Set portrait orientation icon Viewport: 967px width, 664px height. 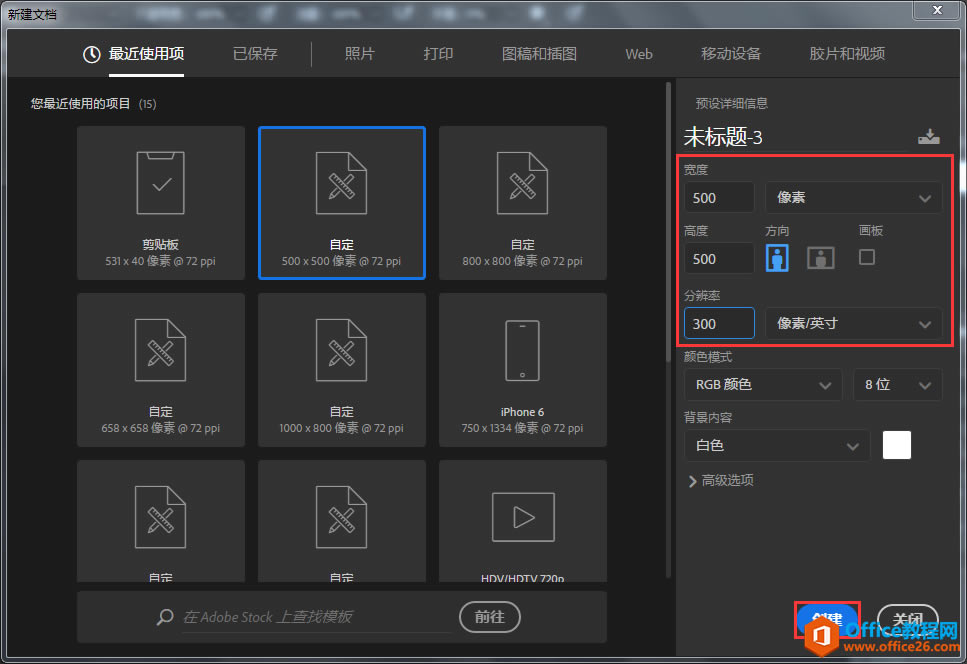pyautogui.click(x=777, y=258)
